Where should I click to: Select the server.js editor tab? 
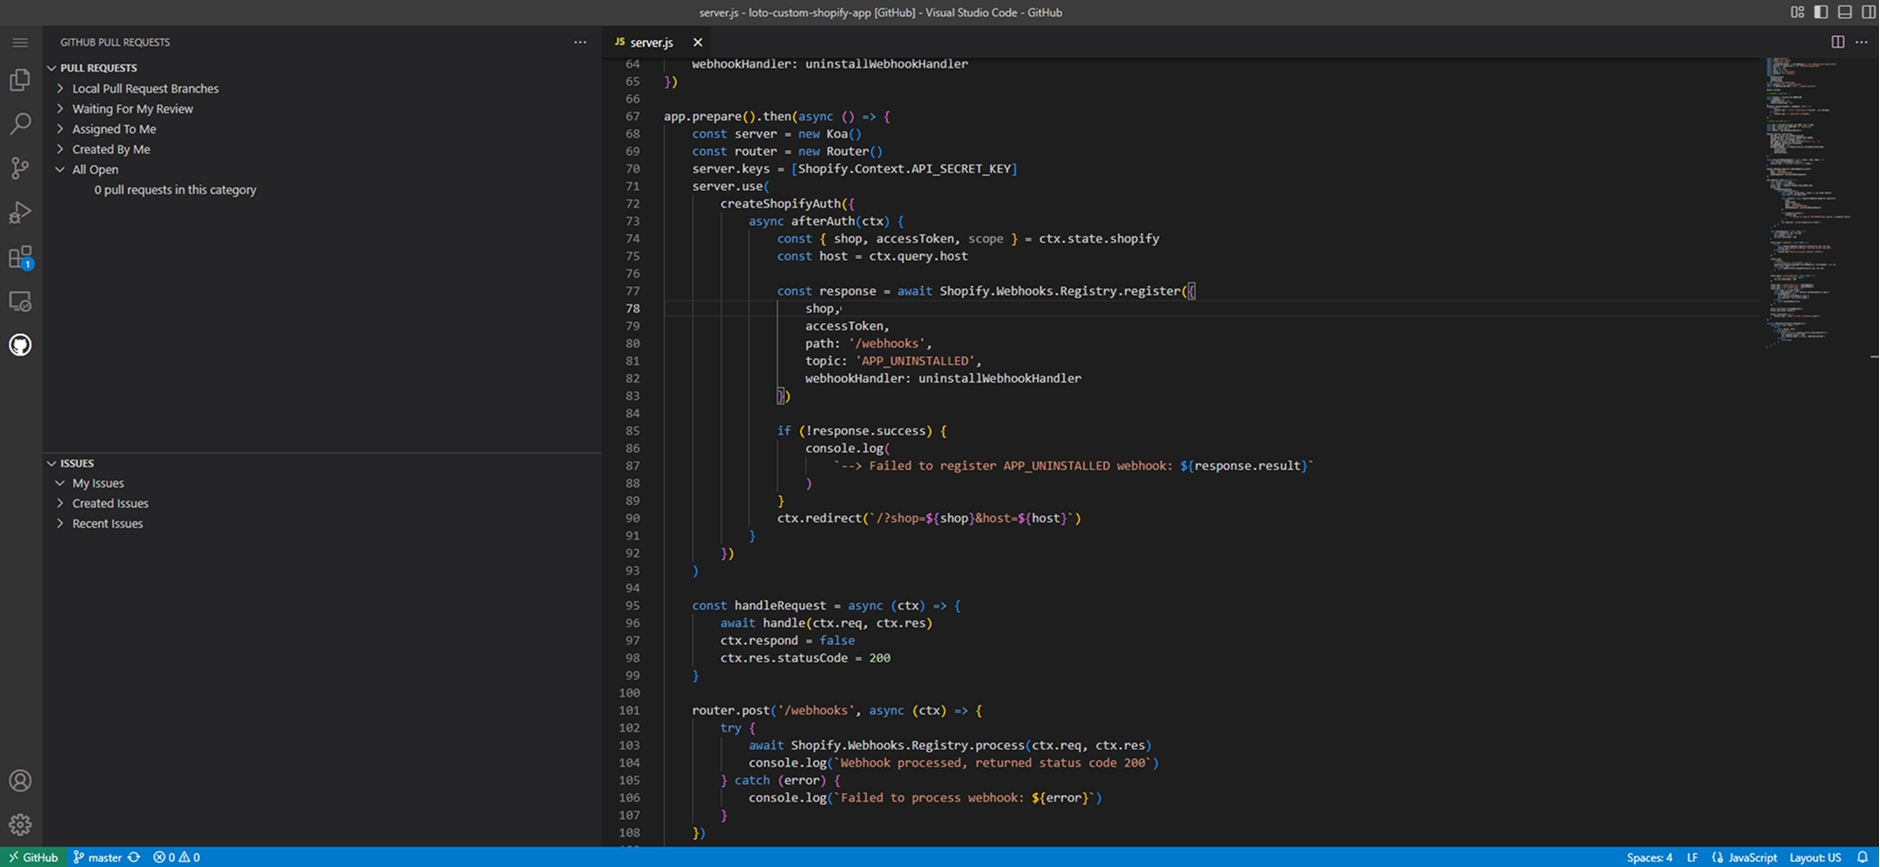coord(650,42)
